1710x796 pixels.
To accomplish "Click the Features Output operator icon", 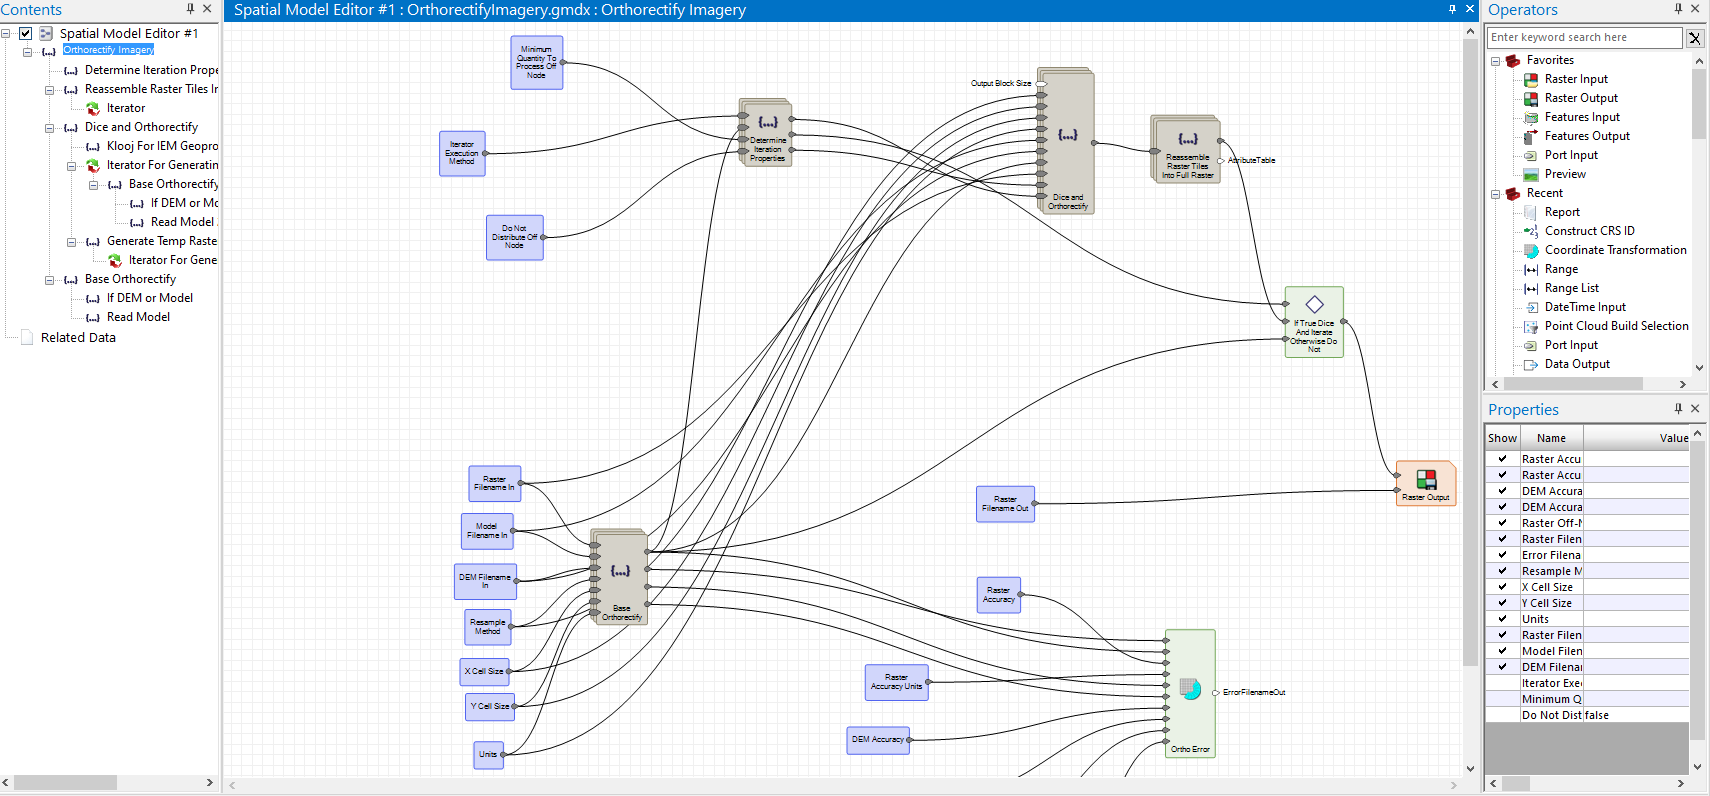I will coord(1530,136).
